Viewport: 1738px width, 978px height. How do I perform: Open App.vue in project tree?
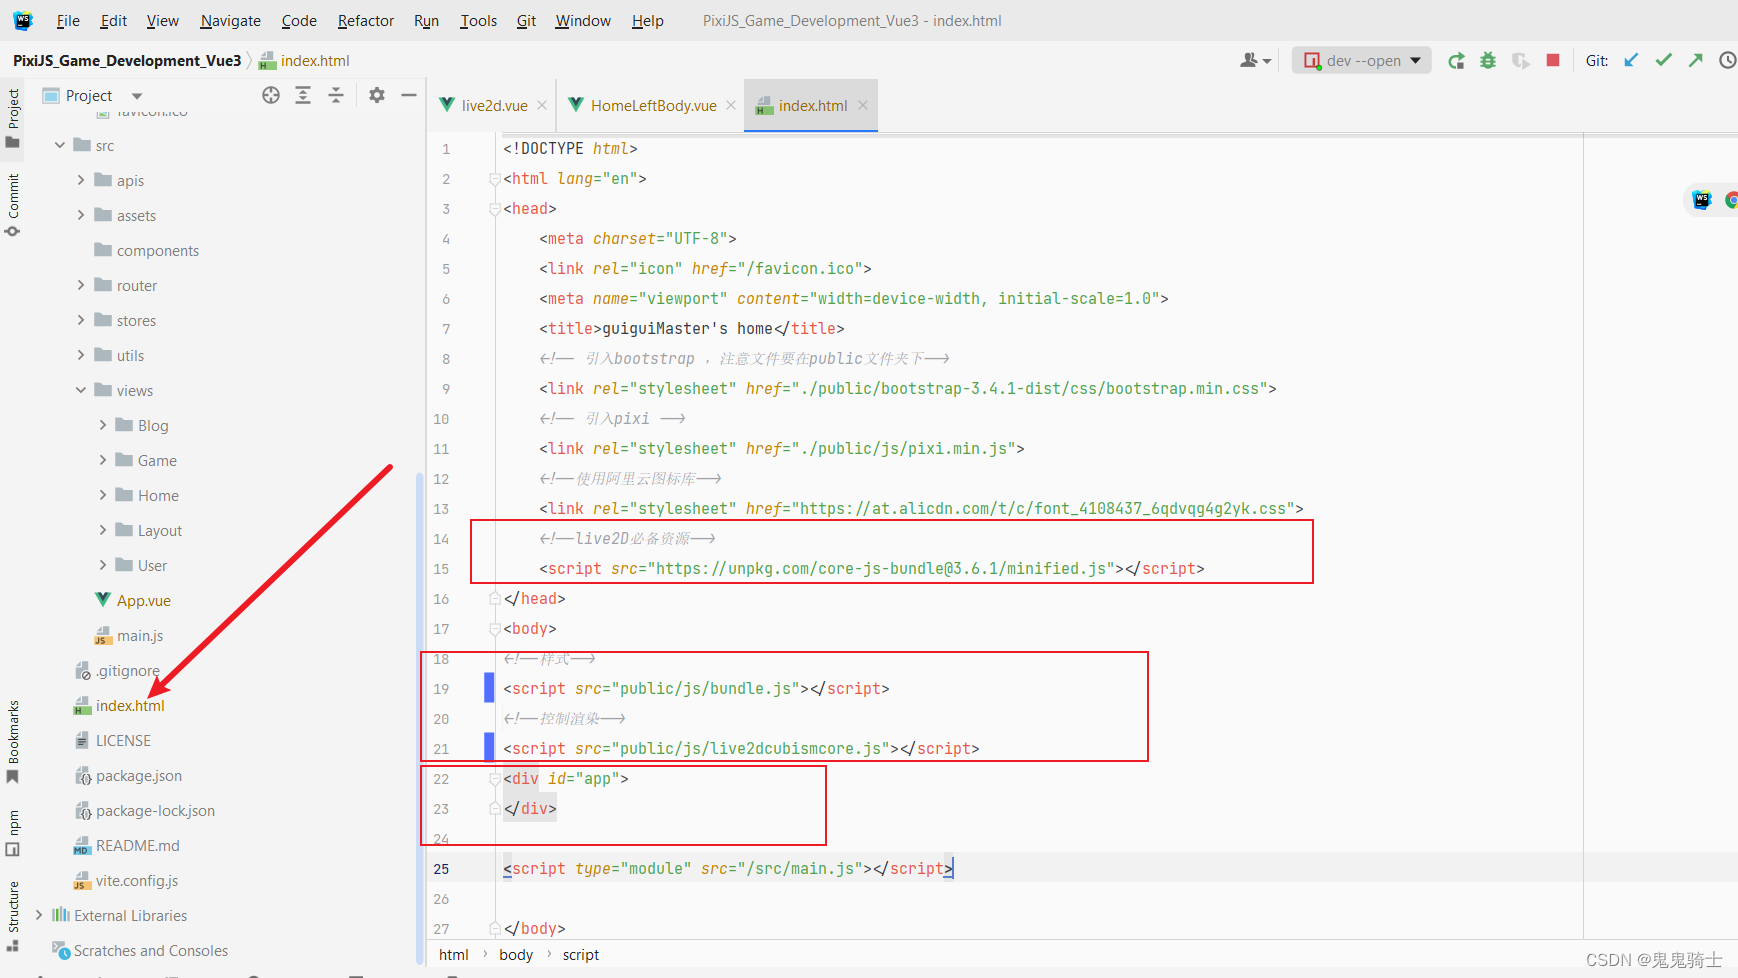[133, 600]
